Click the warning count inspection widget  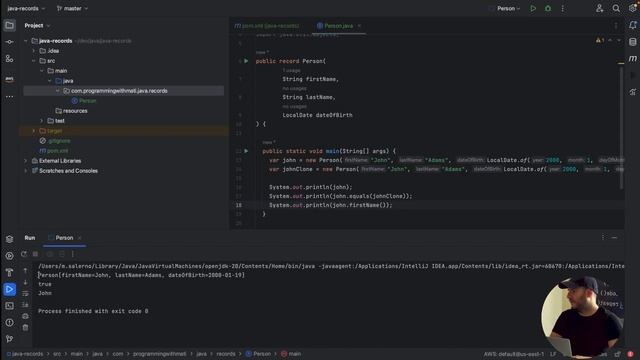click(x=600, y=40)
